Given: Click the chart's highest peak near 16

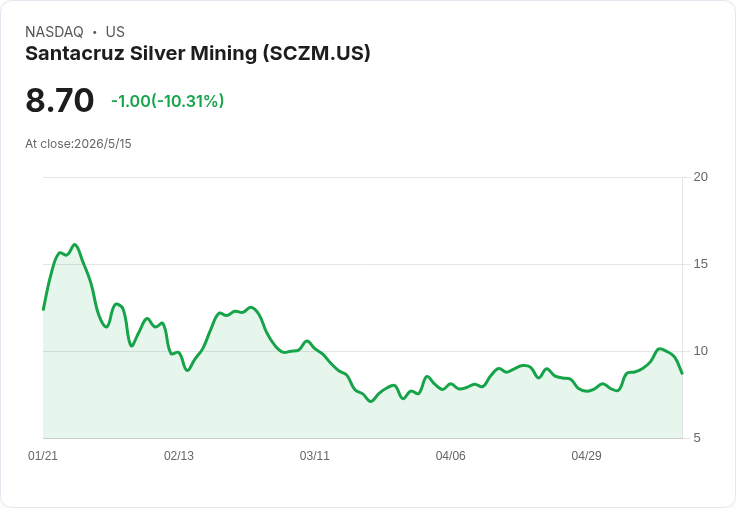Looking at the screenshot, I should (x=75, y=245).
